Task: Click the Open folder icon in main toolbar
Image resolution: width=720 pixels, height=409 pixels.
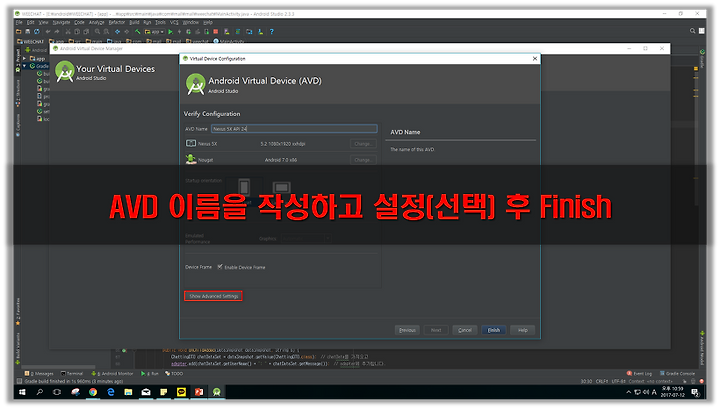Action: [x=19, y=32]
